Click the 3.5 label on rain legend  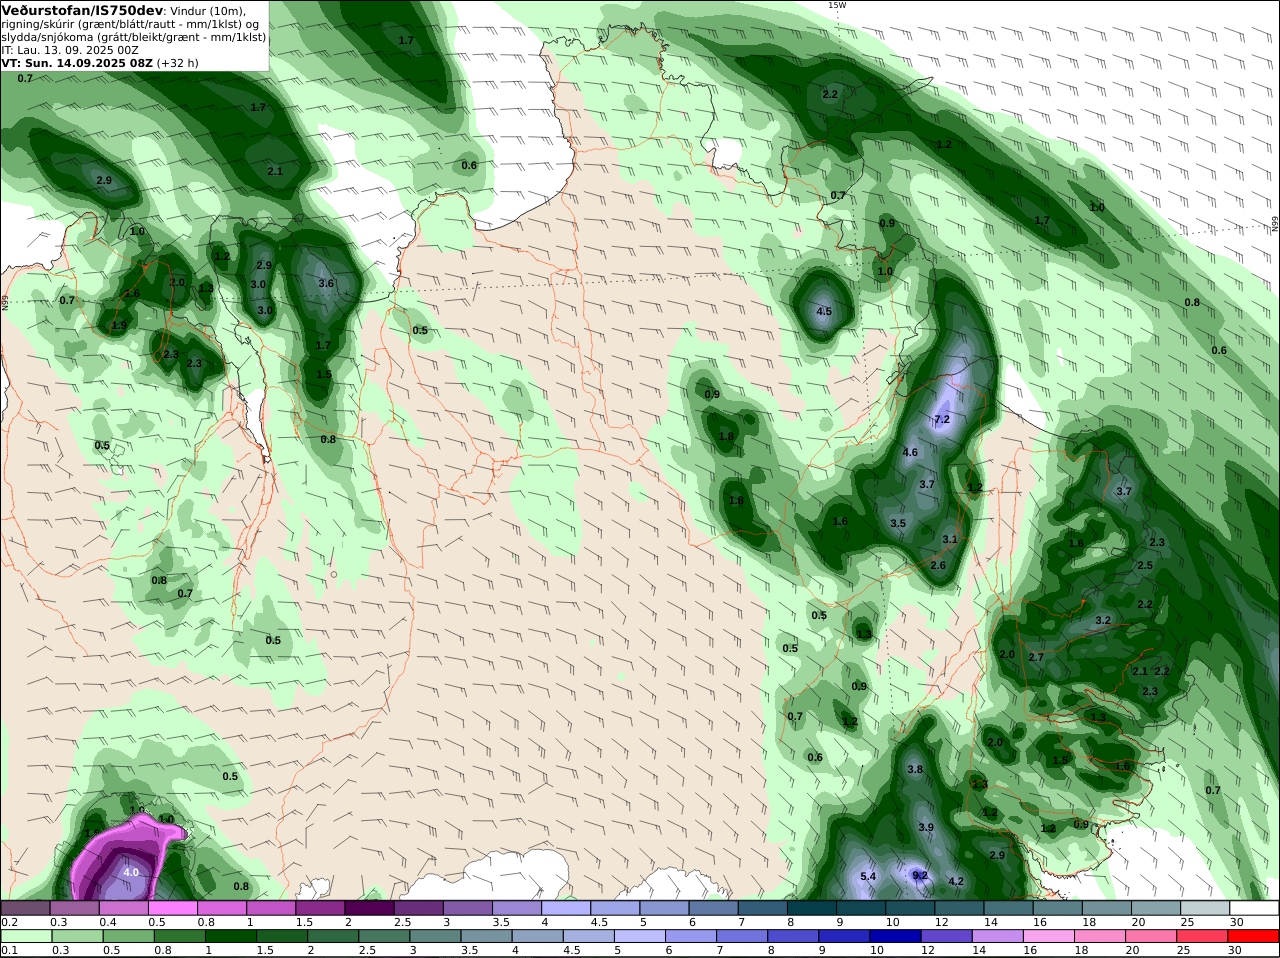click(x=469, y=950)
